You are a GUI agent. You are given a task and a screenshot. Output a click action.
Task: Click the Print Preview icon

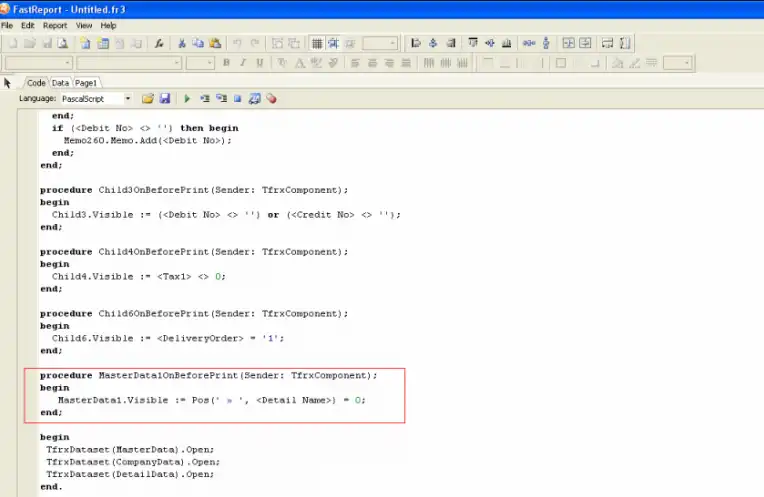(62, 43)
